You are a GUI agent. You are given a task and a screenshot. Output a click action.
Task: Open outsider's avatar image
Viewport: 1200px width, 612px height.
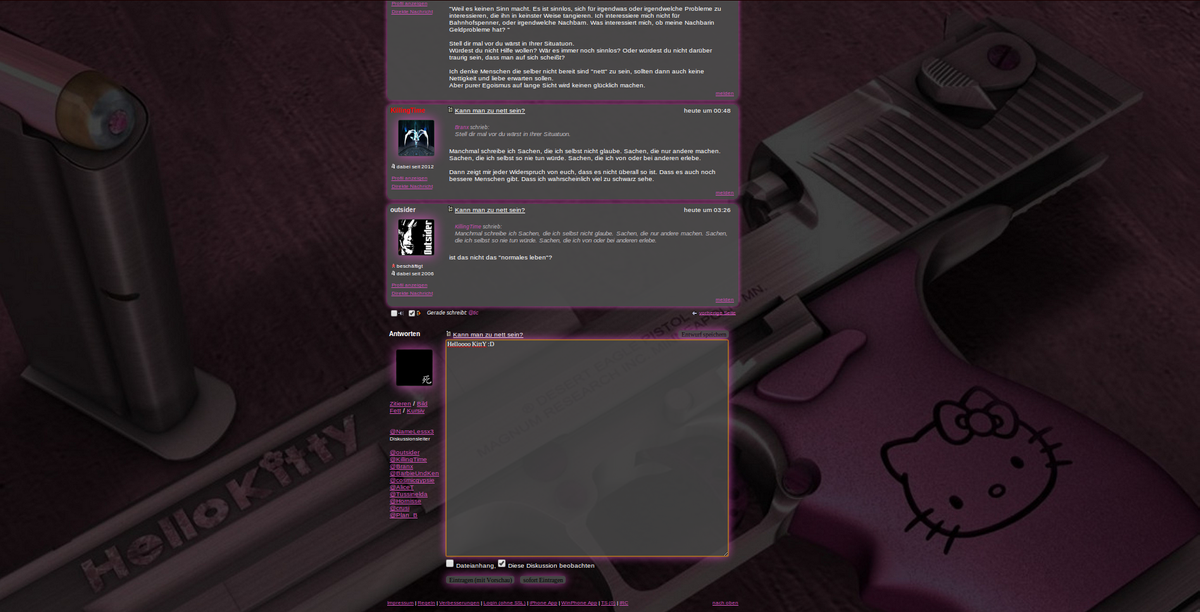pos(416,238)
